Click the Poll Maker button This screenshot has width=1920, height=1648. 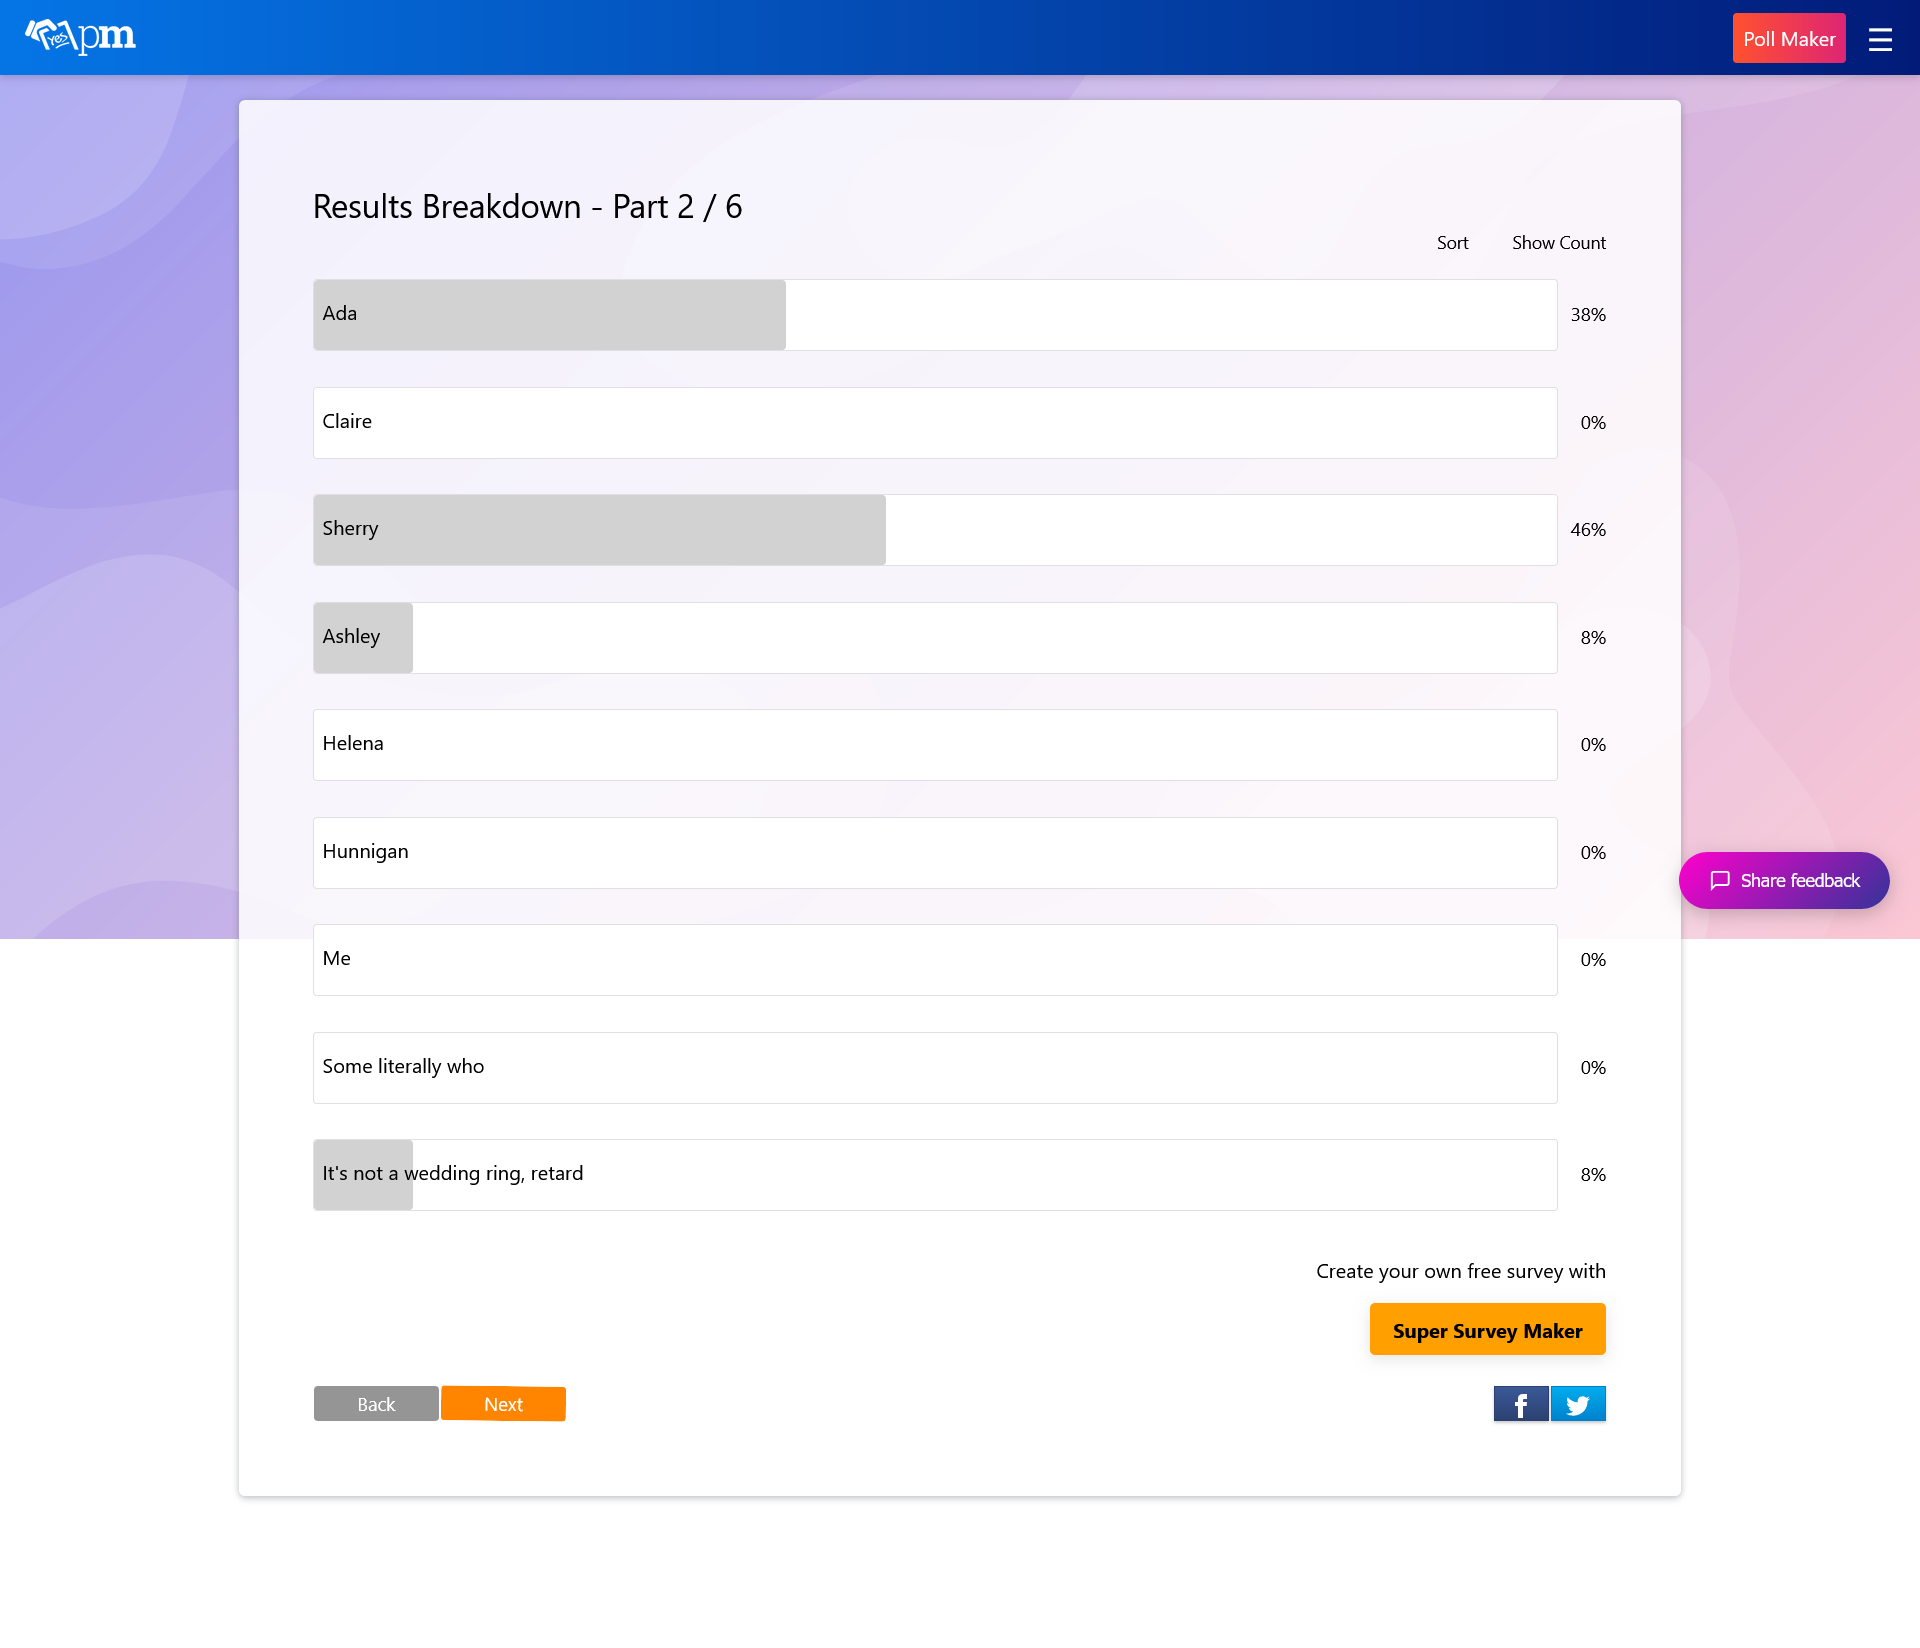point(1788,39)
